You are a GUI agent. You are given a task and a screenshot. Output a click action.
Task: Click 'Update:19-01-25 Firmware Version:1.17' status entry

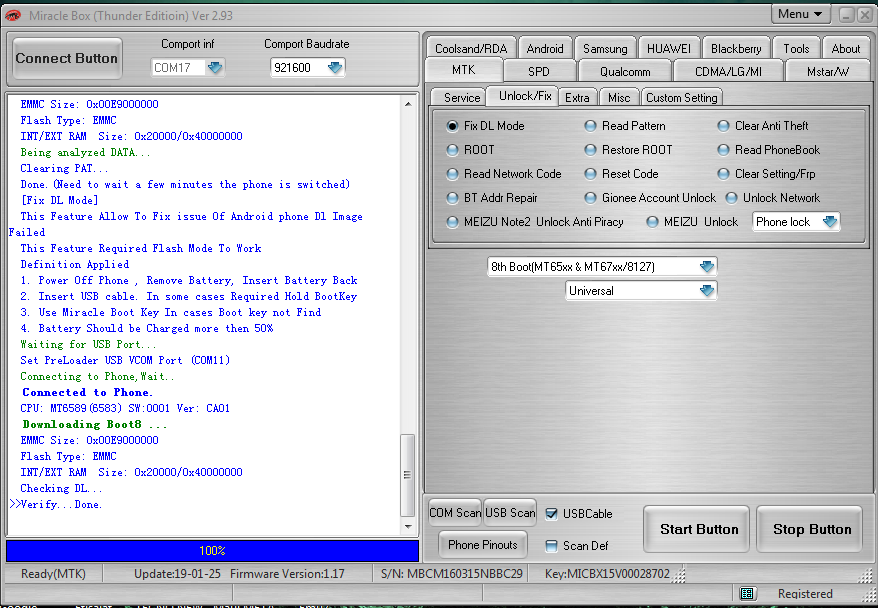(239, 574)
